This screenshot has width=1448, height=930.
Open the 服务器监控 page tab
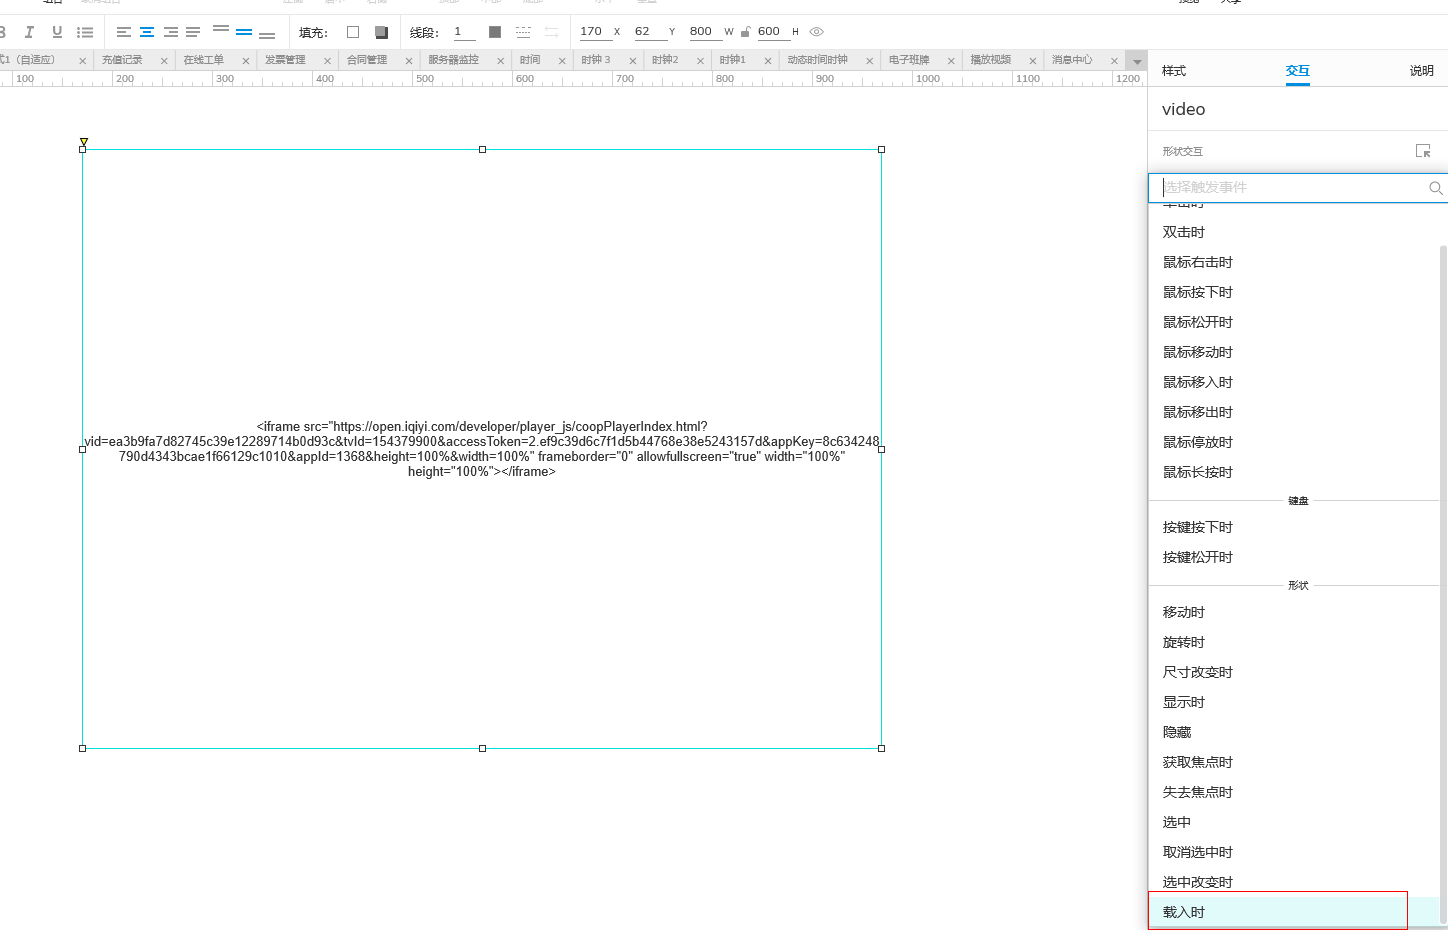tap(453, 60)
